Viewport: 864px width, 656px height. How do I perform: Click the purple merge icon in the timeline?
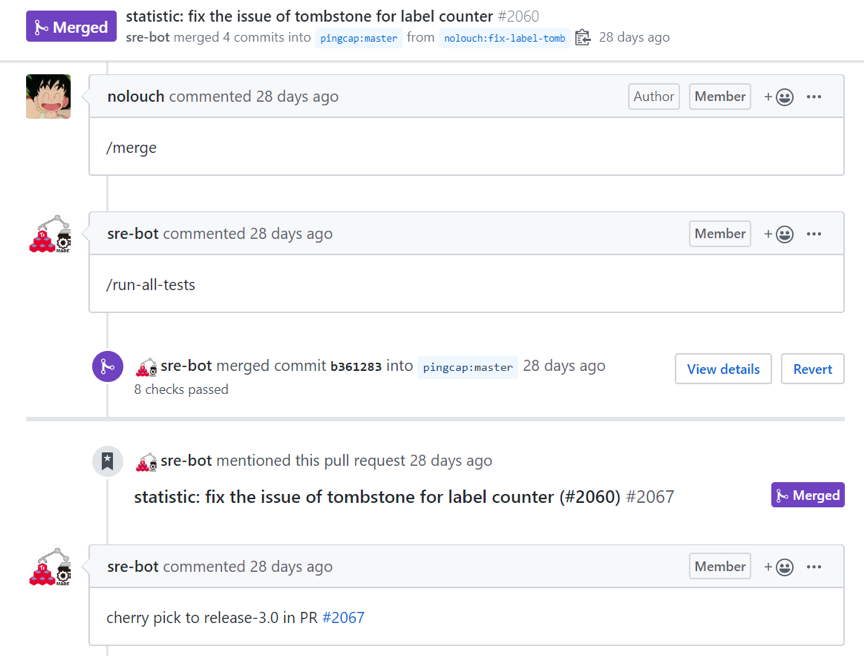pos(107,366)
